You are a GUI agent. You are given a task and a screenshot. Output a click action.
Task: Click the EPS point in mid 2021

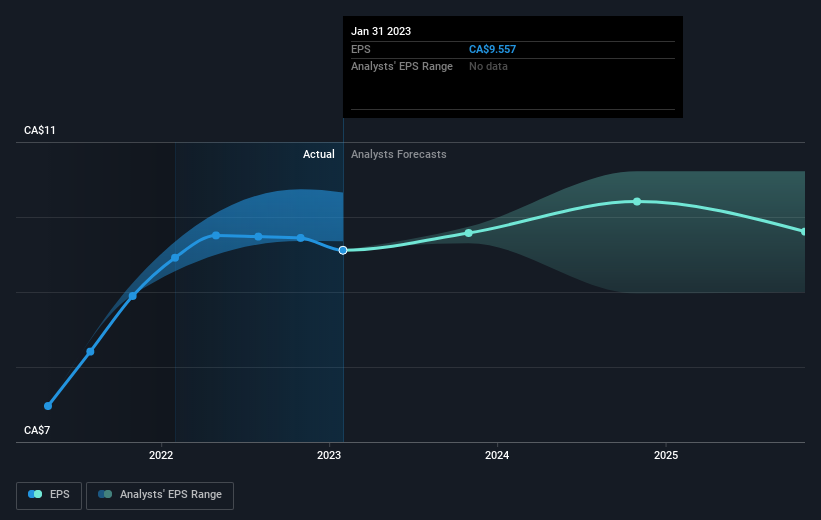point(90,351)
